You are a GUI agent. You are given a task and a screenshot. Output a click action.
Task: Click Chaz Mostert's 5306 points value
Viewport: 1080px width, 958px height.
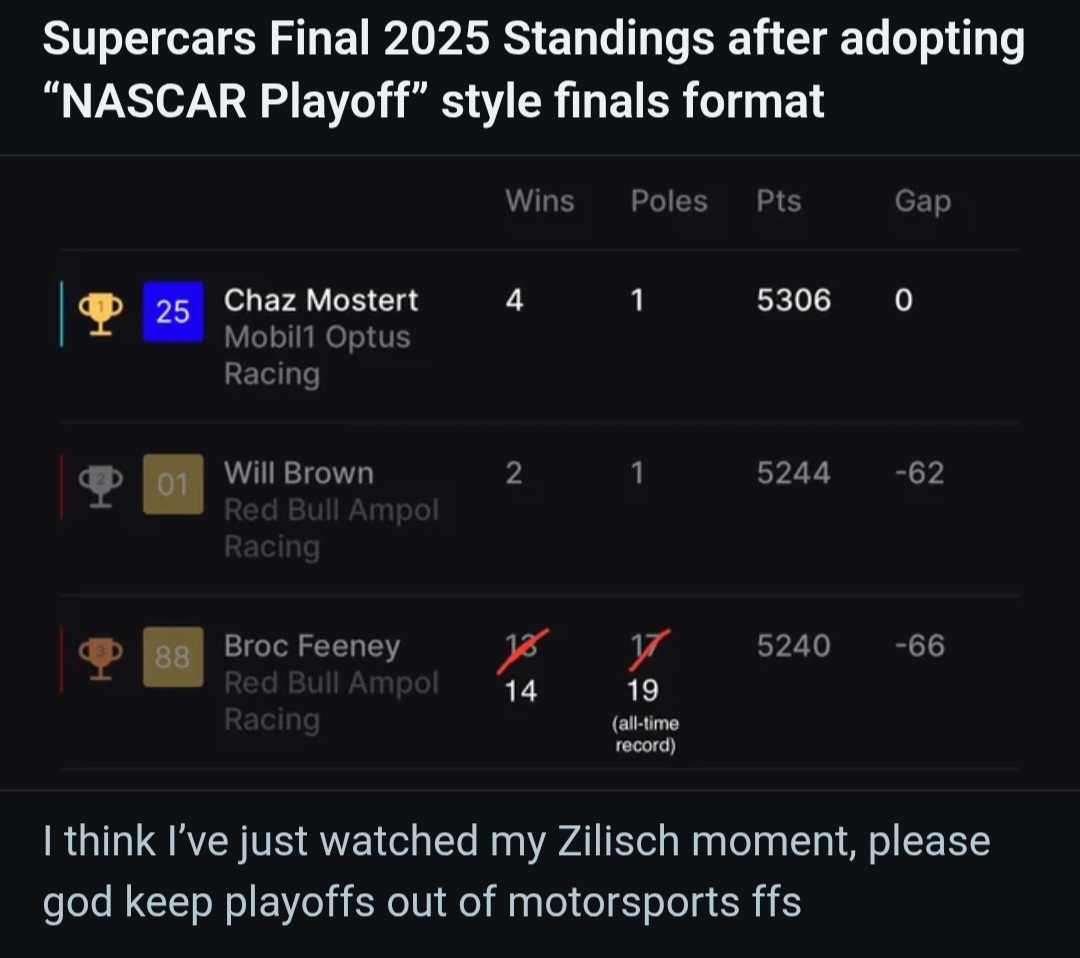pos(793,300)
